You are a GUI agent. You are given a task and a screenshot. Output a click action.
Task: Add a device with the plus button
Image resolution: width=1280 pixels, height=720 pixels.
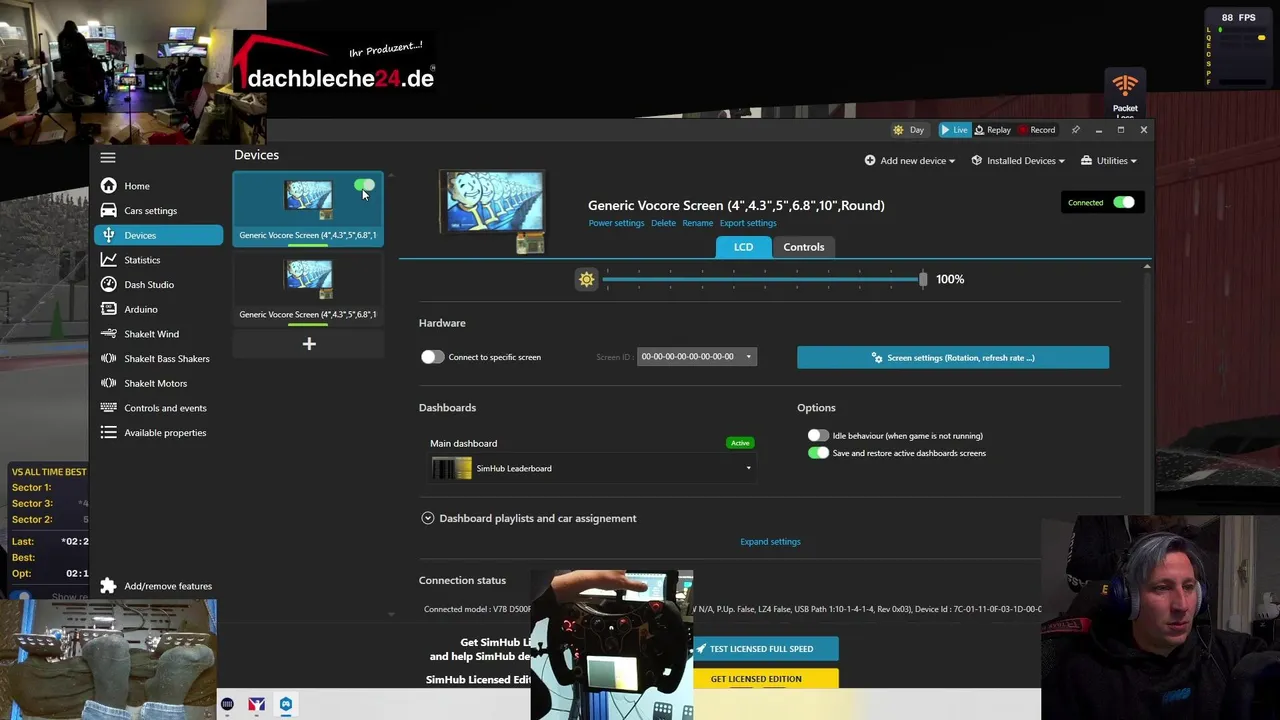click(309, 344)
